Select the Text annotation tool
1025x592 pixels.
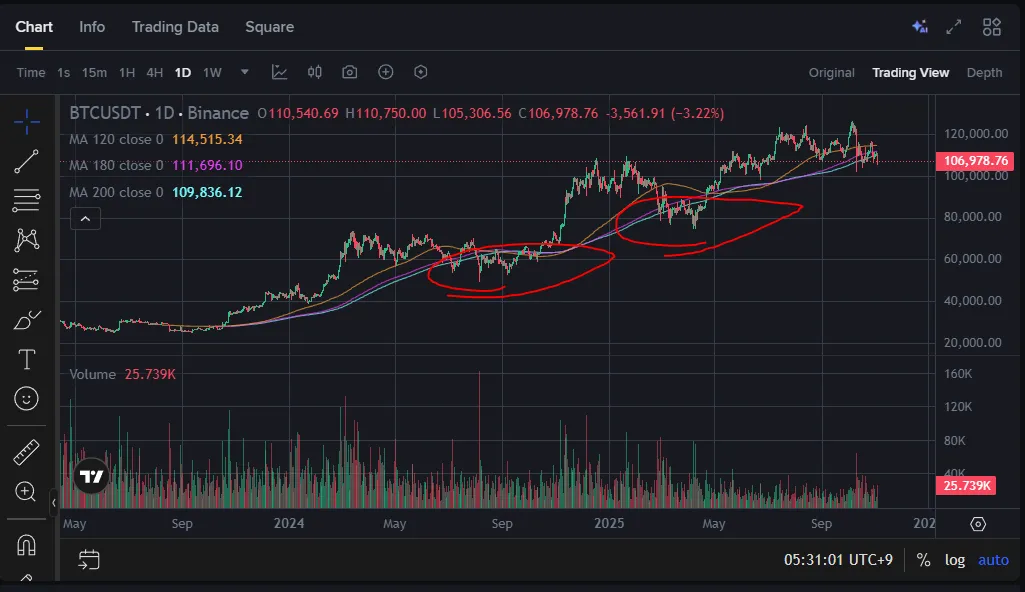click(27, 359)
